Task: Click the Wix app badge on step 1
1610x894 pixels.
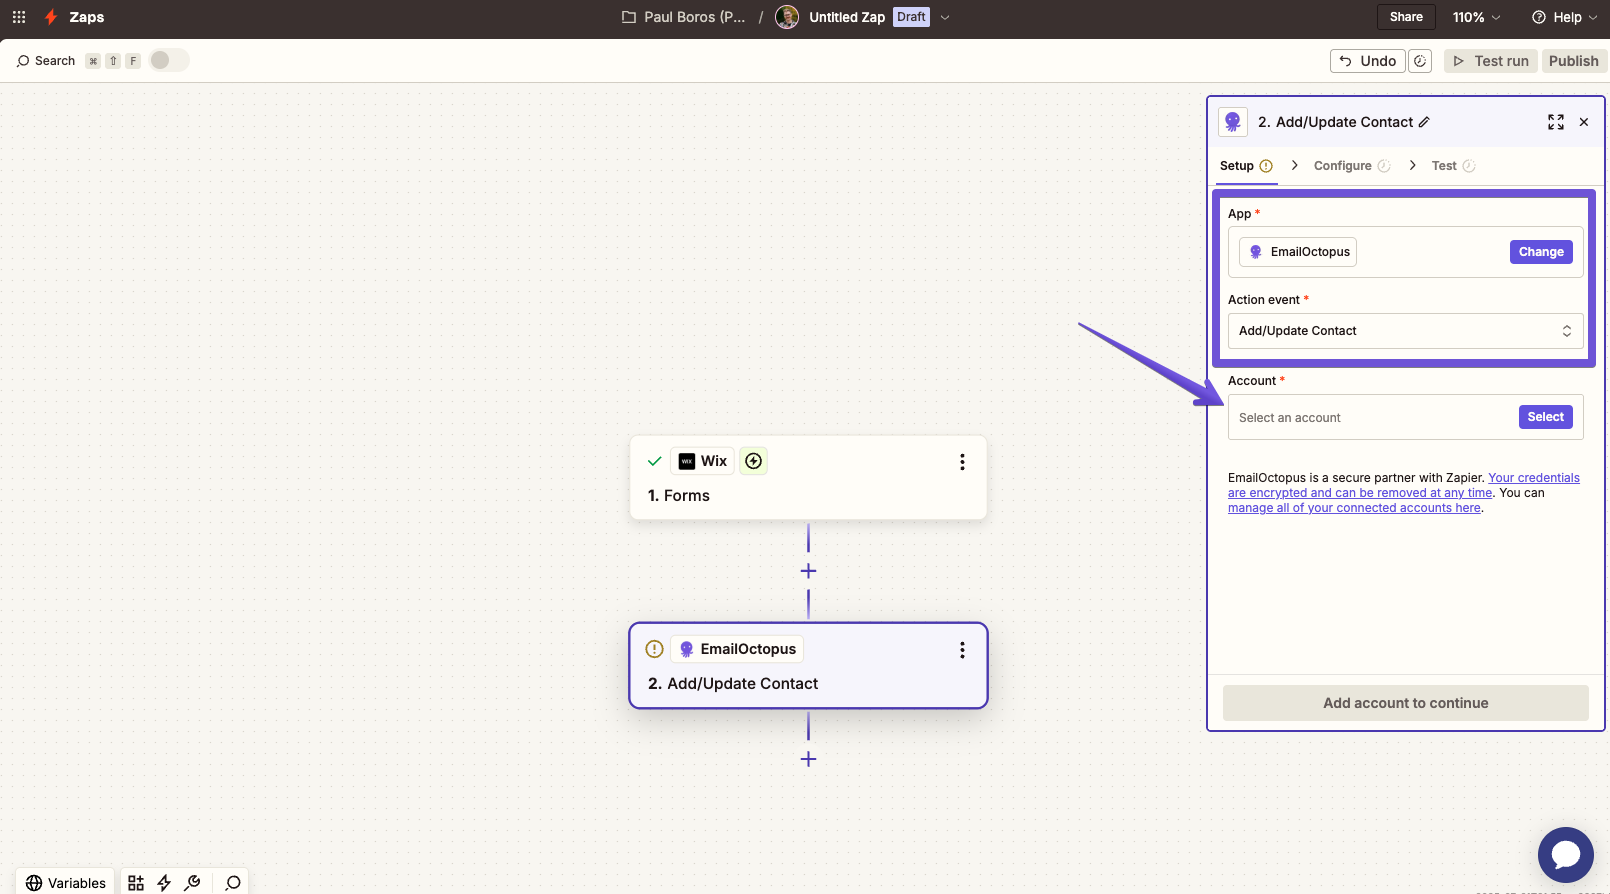Action: 702,461
